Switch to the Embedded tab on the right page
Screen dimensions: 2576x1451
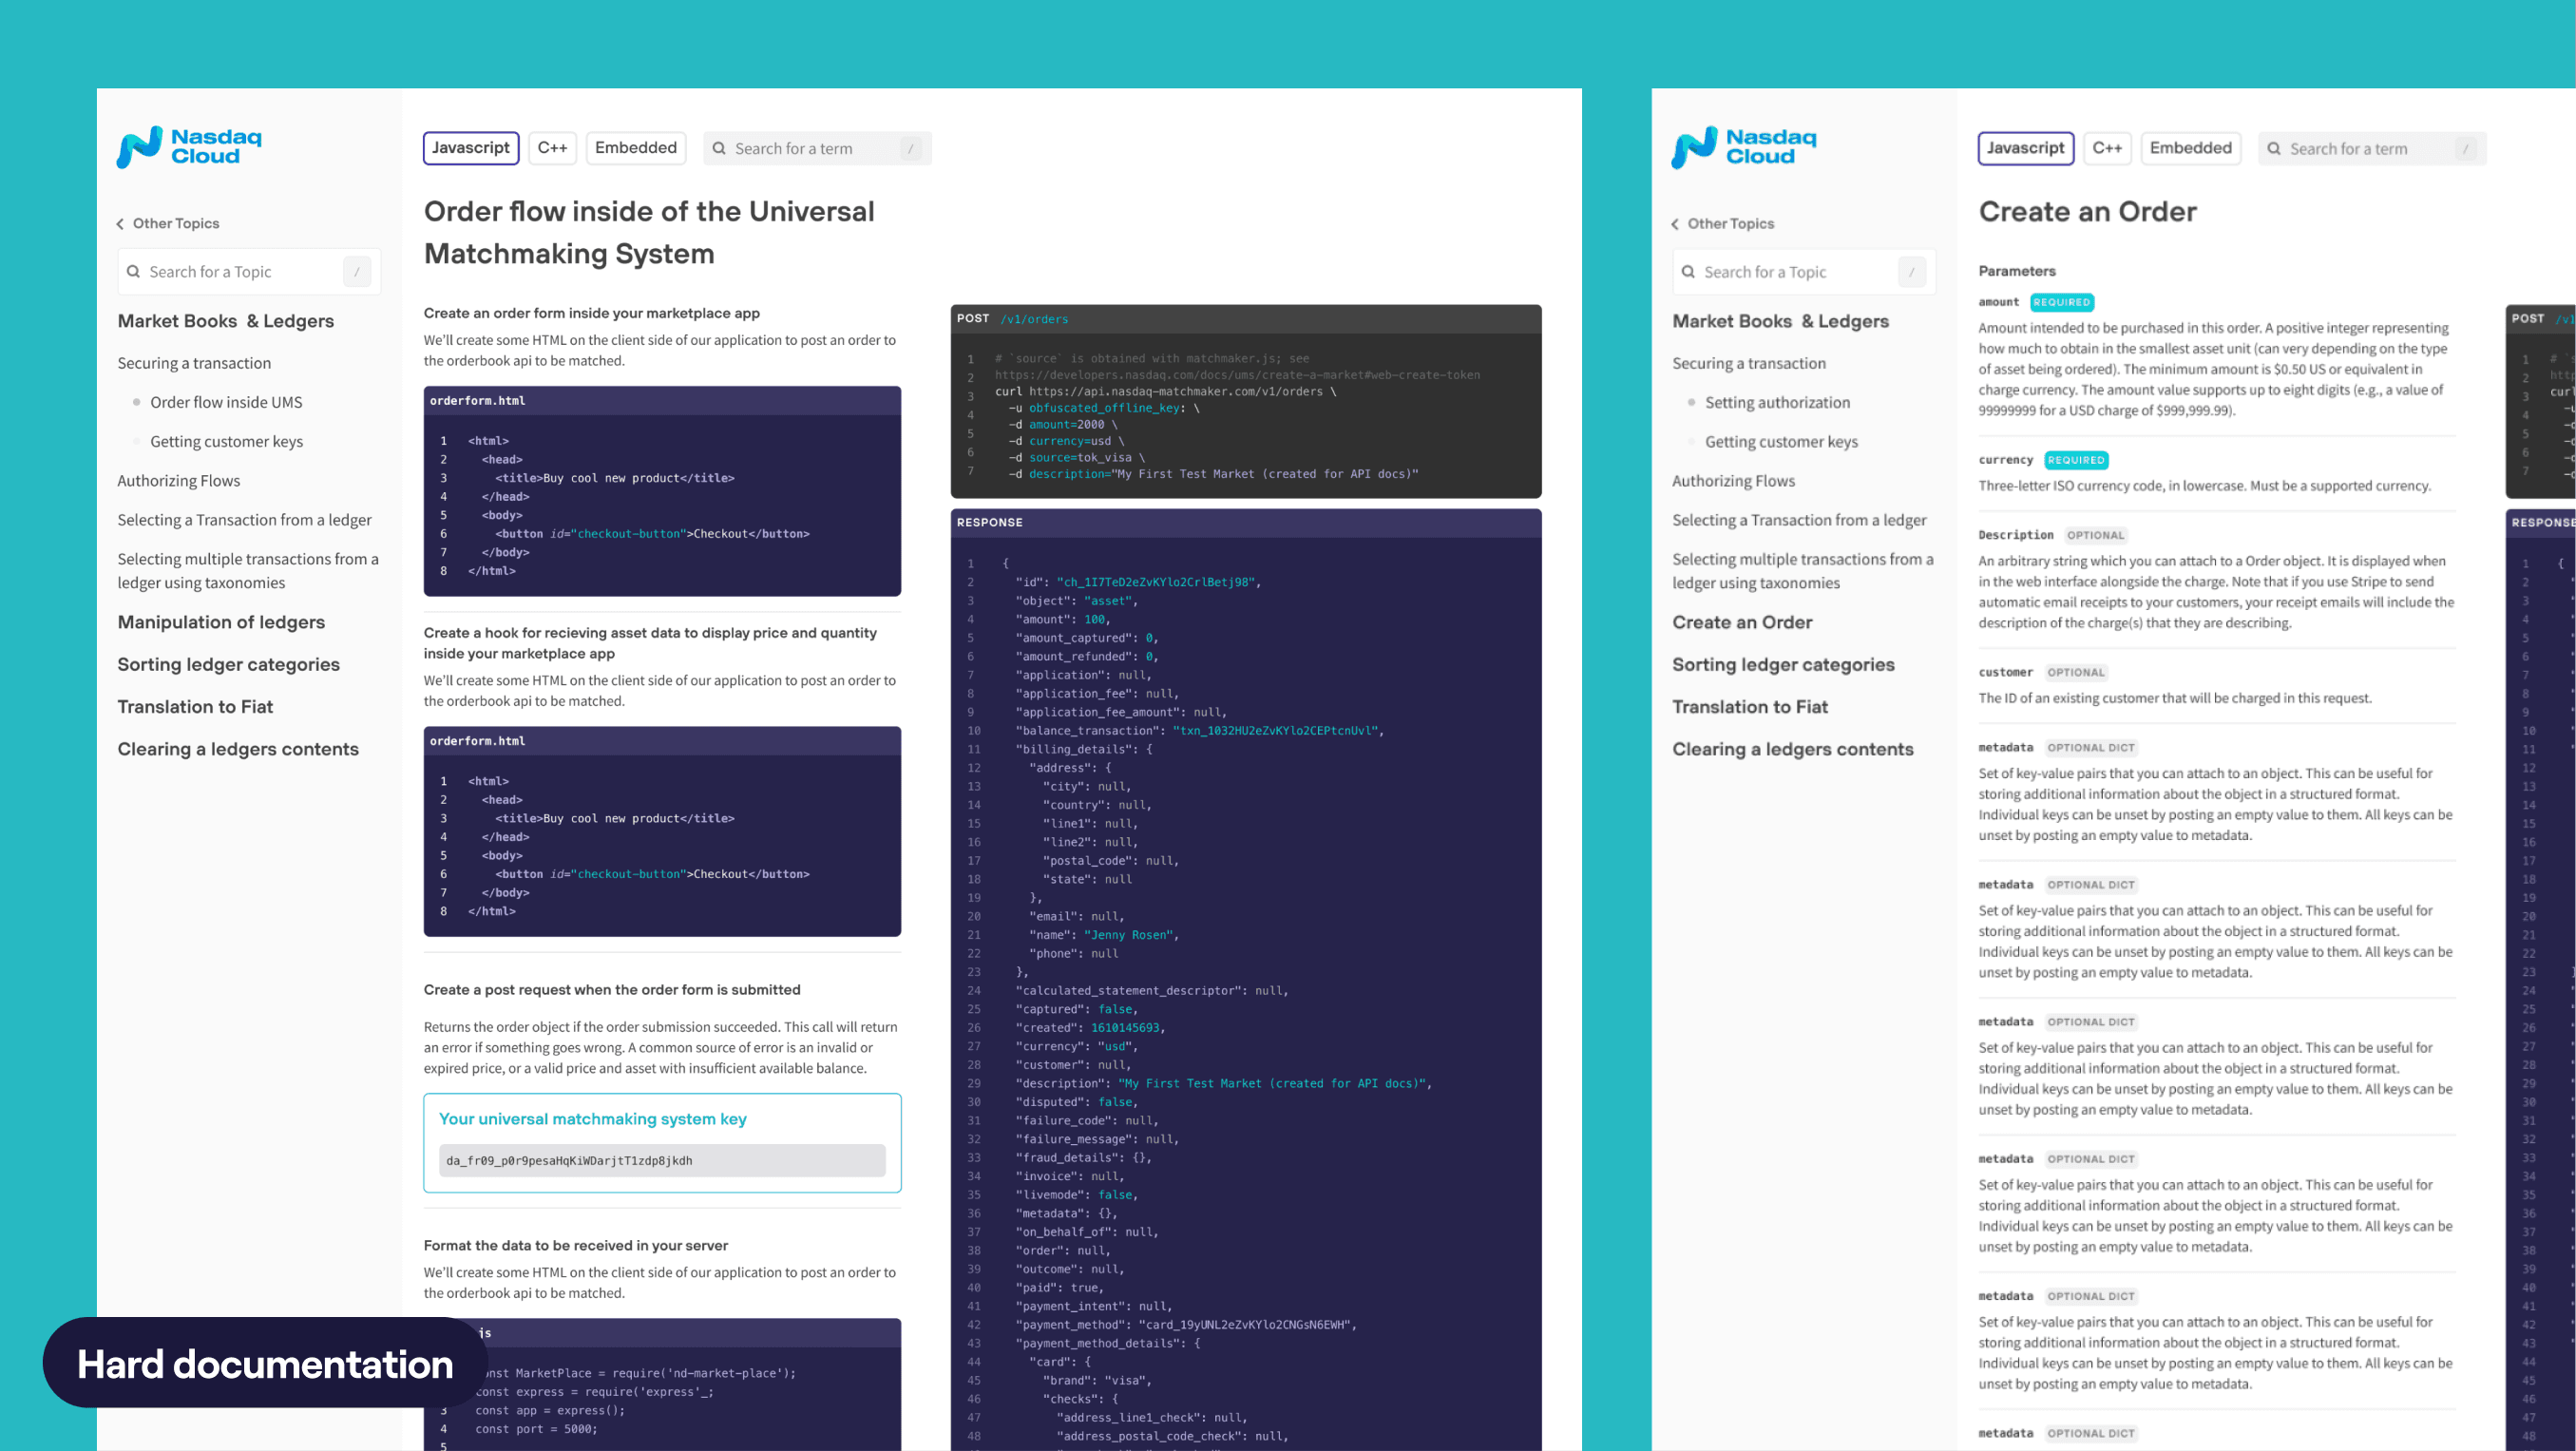point(2191,148)
